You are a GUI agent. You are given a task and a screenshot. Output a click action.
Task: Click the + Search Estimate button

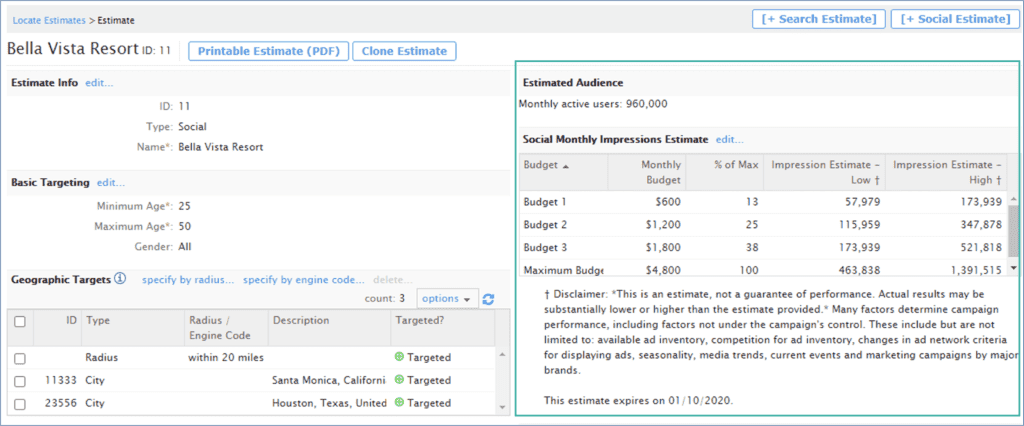point(819,19)
